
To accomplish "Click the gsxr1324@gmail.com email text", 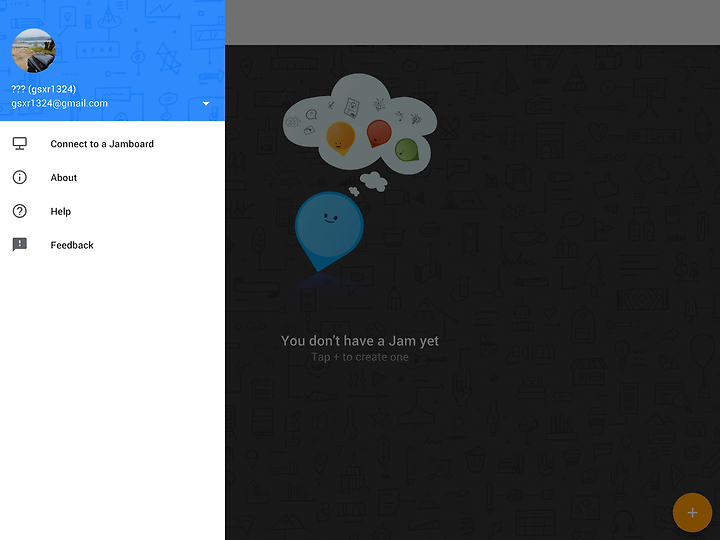I will 60,103.
